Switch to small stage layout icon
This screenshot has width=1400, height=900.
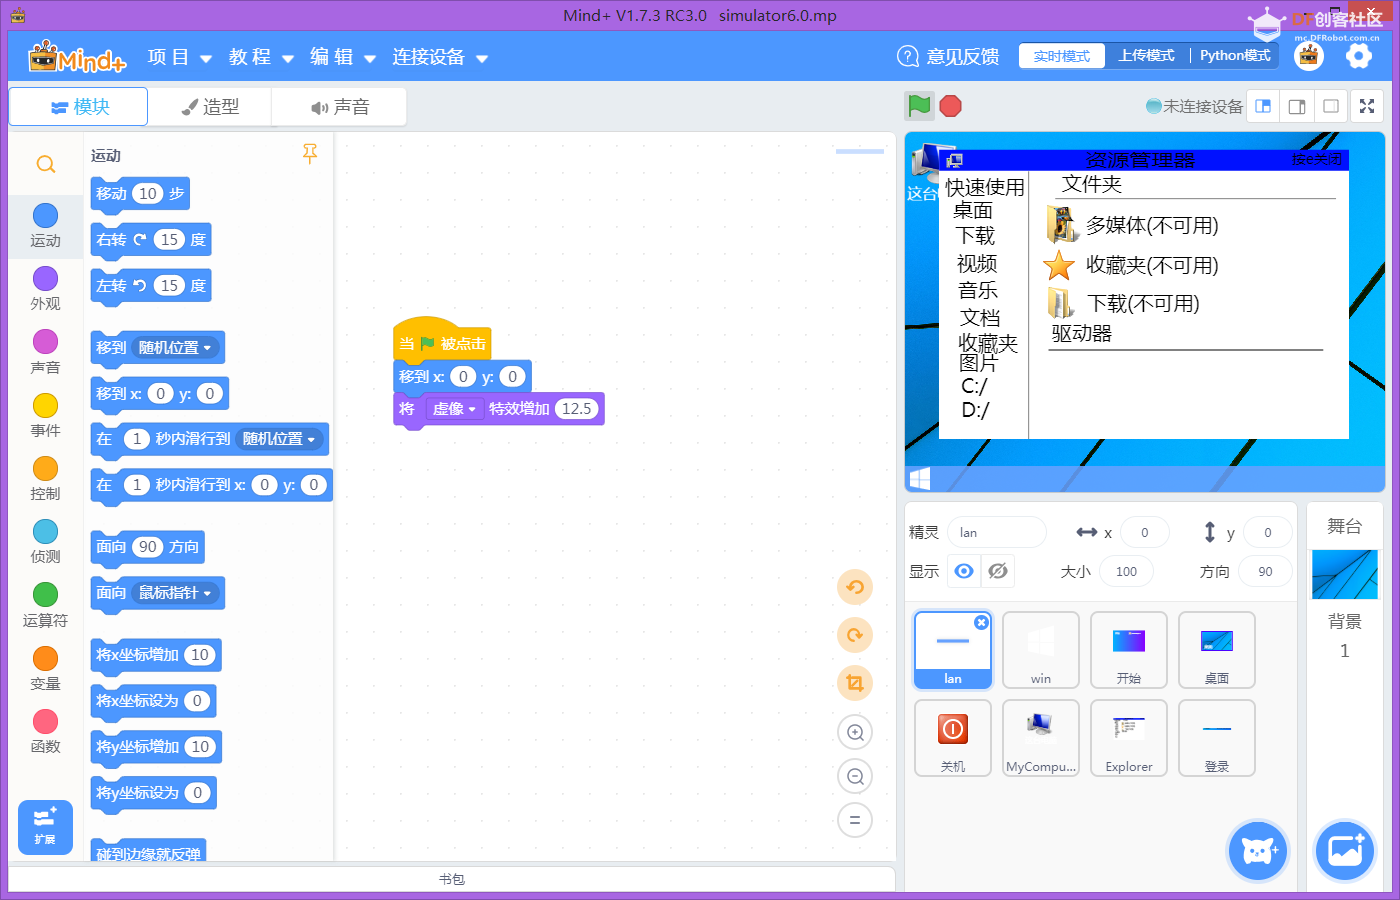click(1263, 106)
